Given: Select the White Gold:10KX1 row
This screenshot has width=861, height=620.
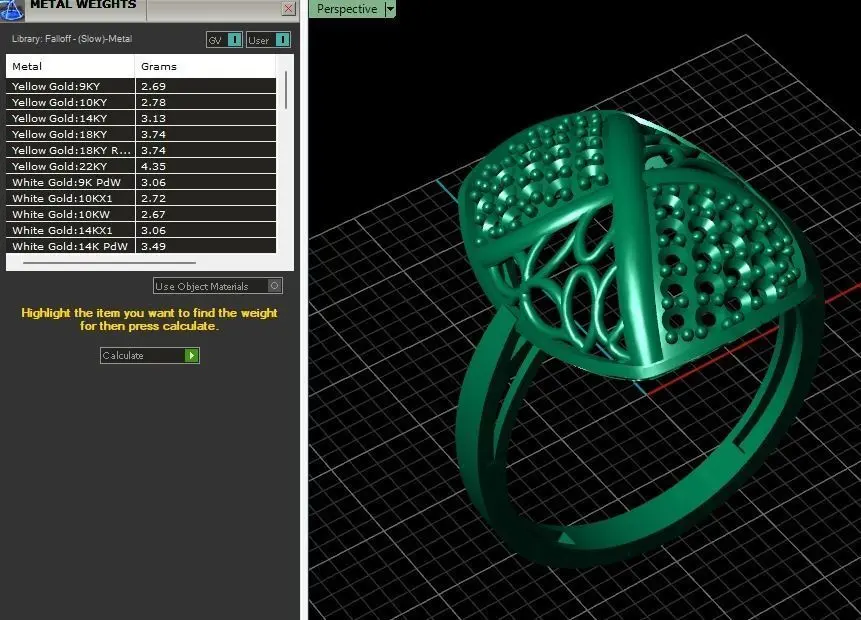Looking at the screenshot, I should coord(141,198).
